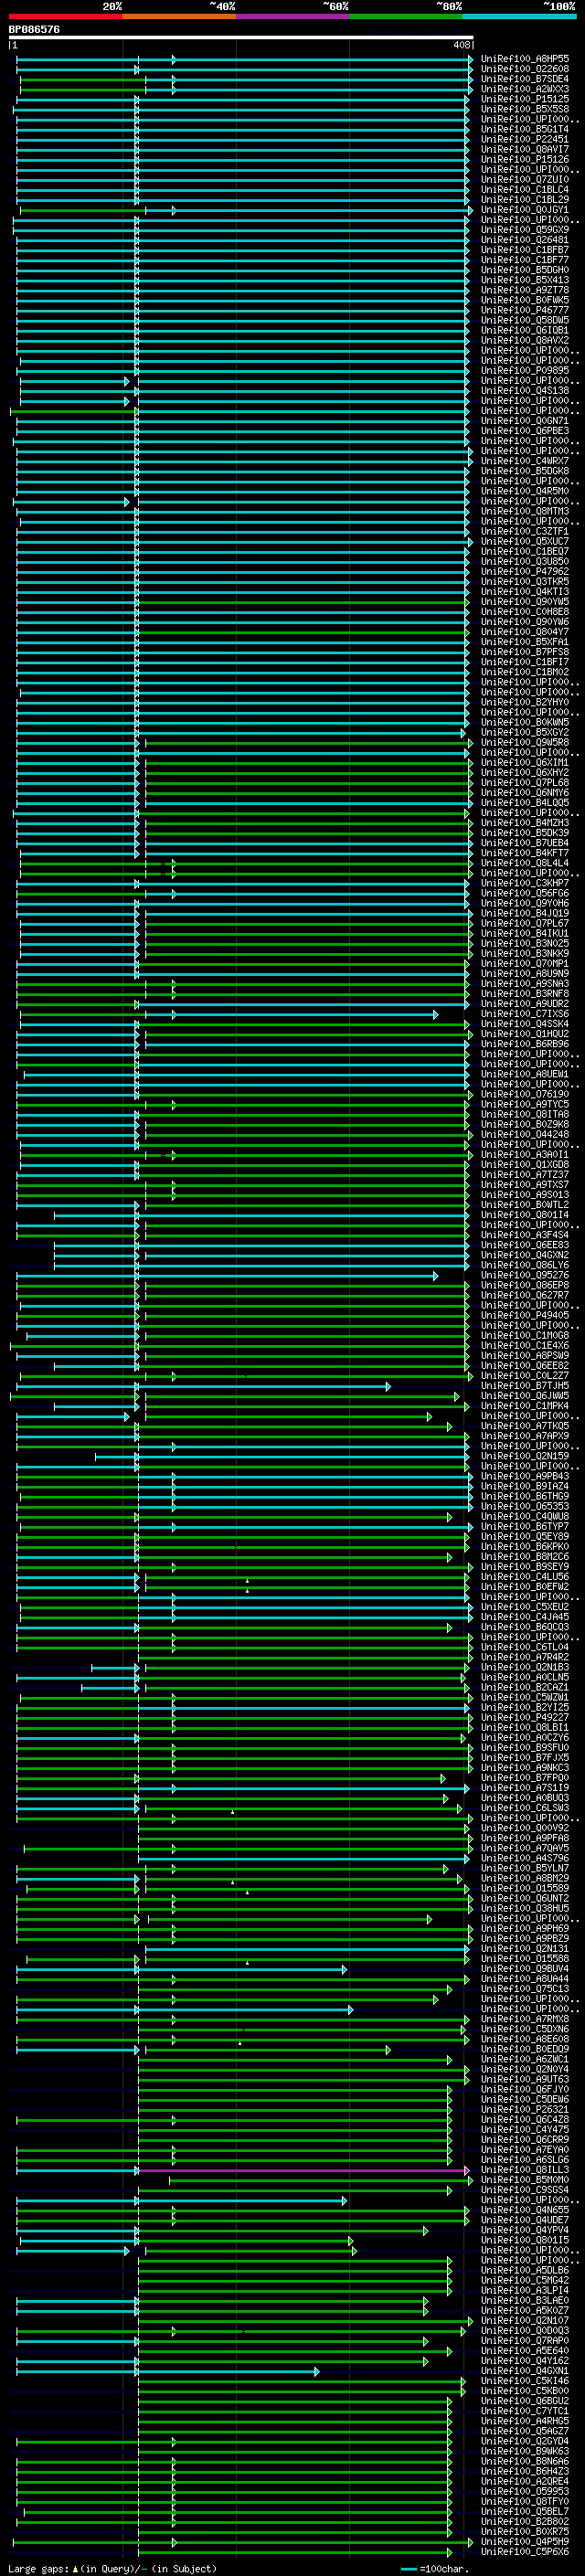Select hit label UniRef100_B4MZH3

(x=525, y=822)
